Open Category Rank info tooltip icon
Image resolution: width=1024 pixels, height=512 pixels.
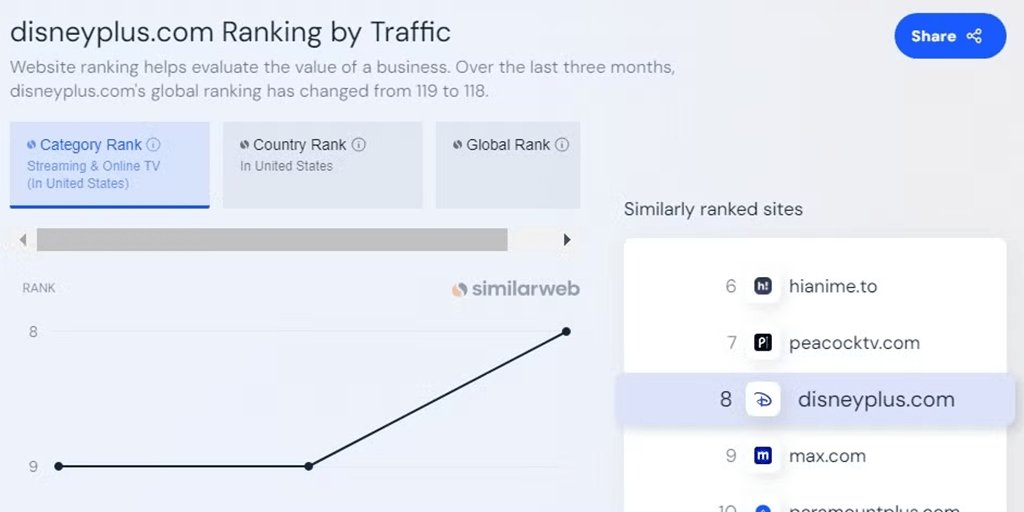click(x=153, y=145)
